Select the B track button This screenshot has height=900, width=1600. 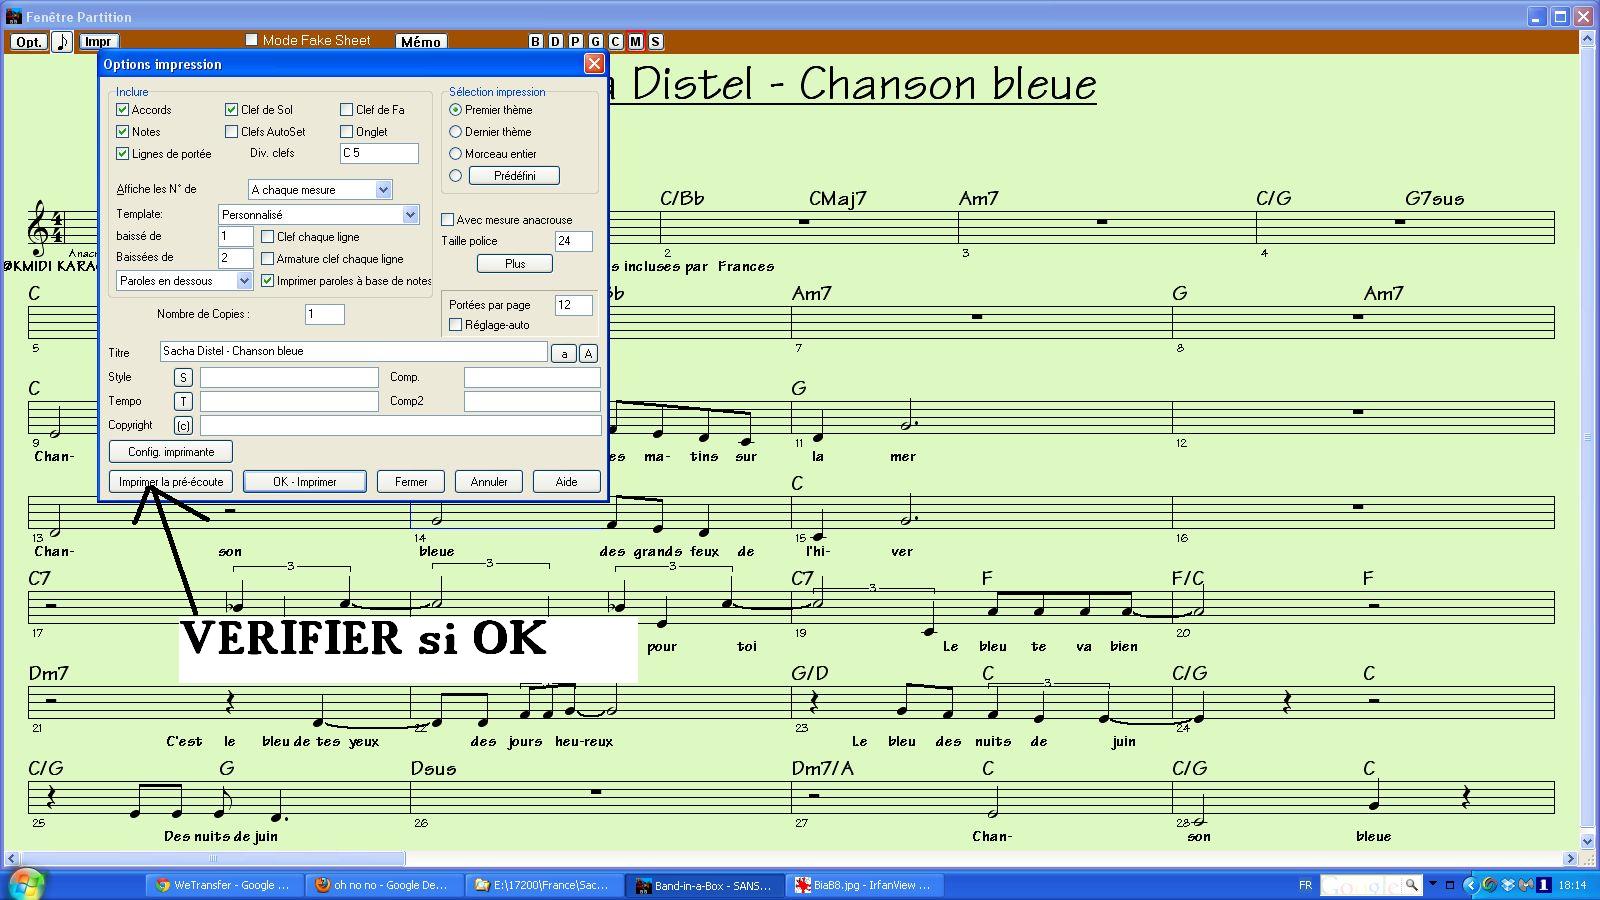coord(535,41)
